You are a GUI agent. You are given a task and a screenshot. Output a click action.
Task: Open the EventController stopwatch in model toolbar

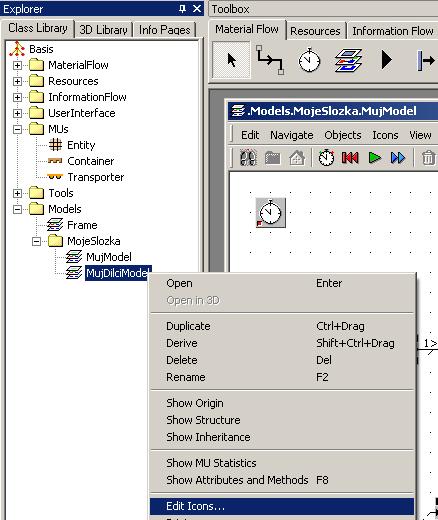click(326, 157)
